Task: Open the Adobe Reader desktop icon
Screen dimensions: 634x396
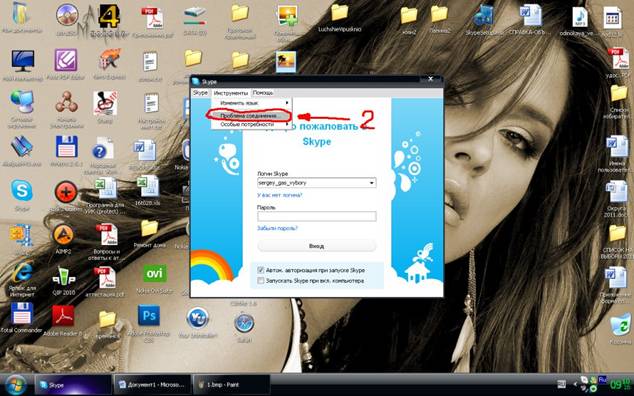Action: [x=63, y=316]
